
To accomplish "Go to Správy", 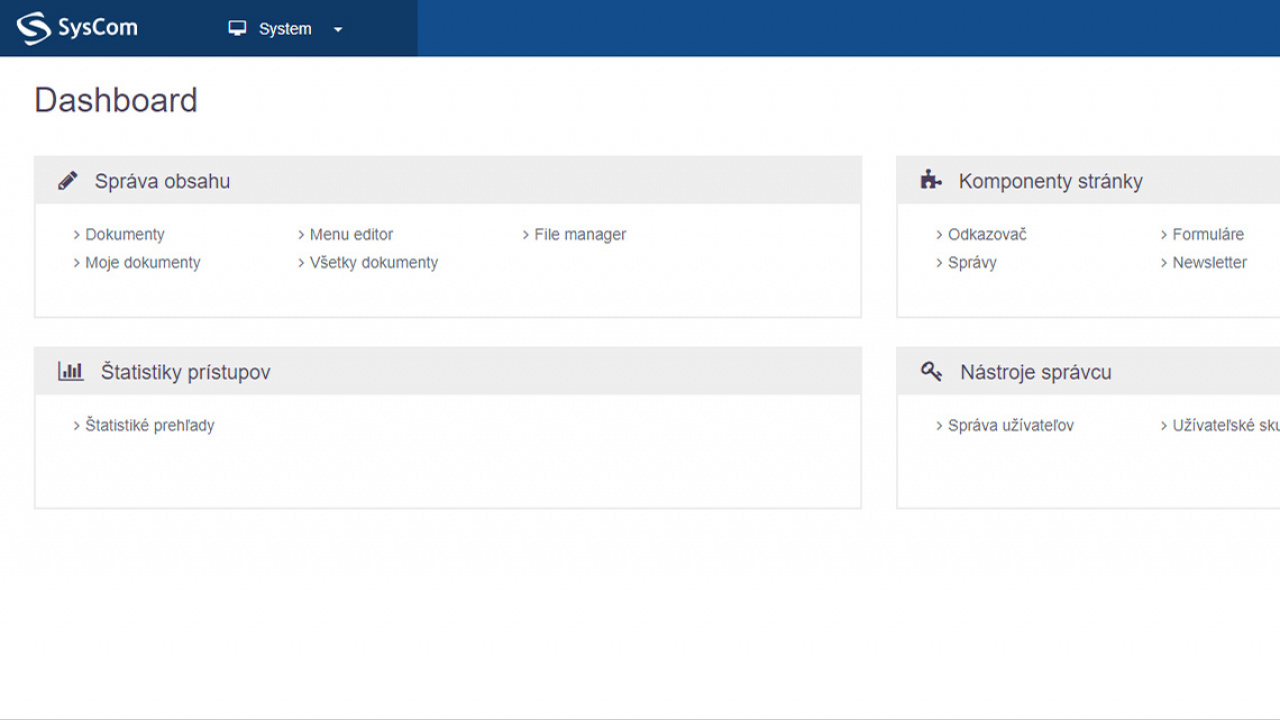I will tap(972, 262).
